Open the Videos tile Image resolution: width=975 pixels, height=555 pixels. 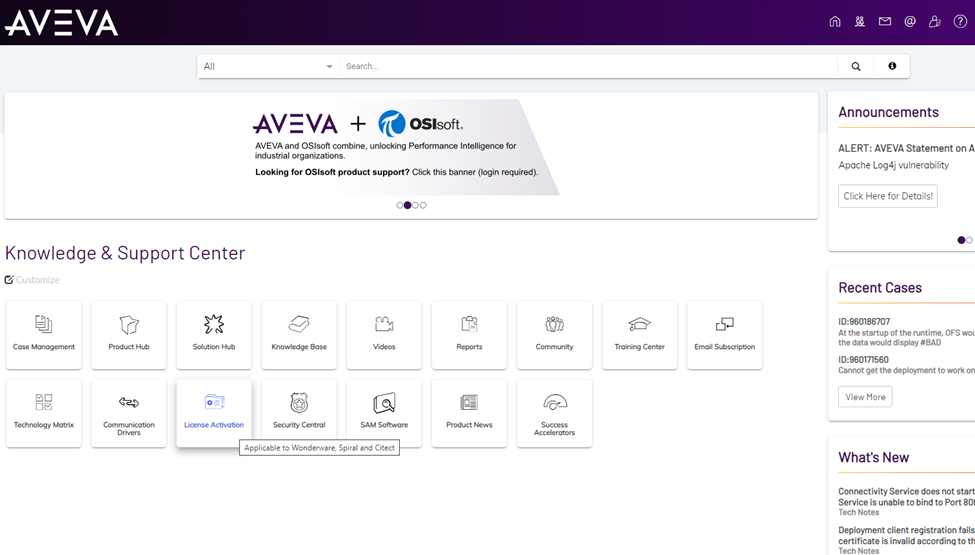[384, 335]
